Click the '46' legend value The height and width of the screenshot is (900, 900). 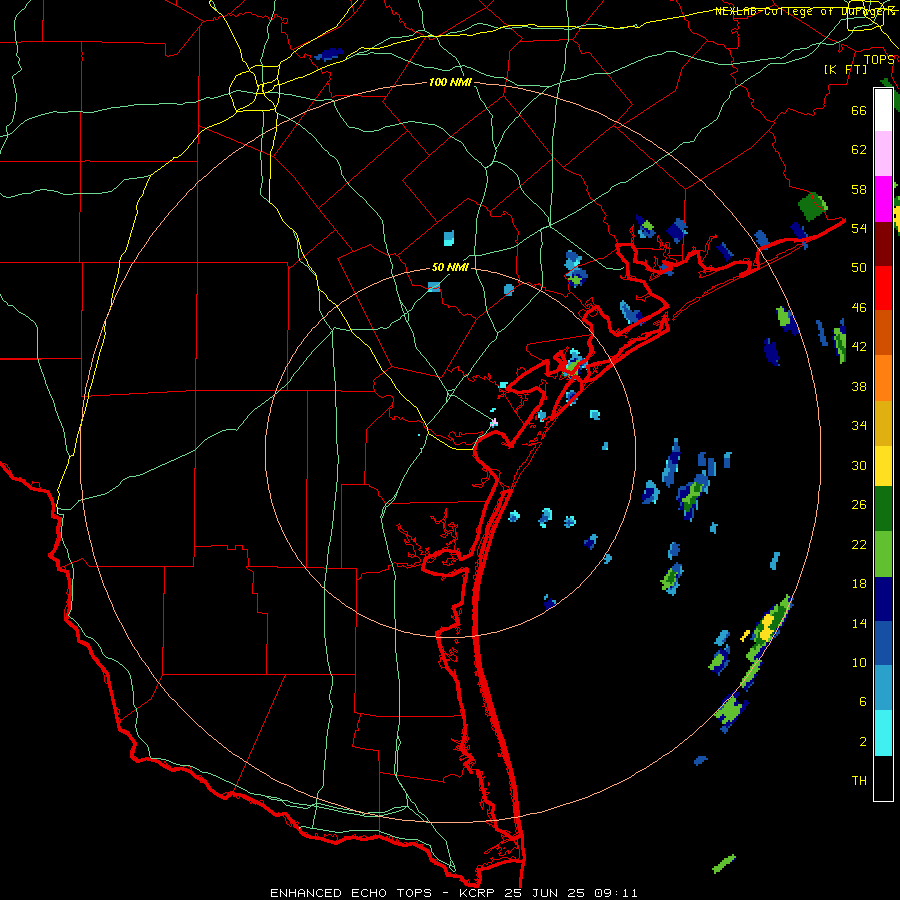(x=859, y=308)
